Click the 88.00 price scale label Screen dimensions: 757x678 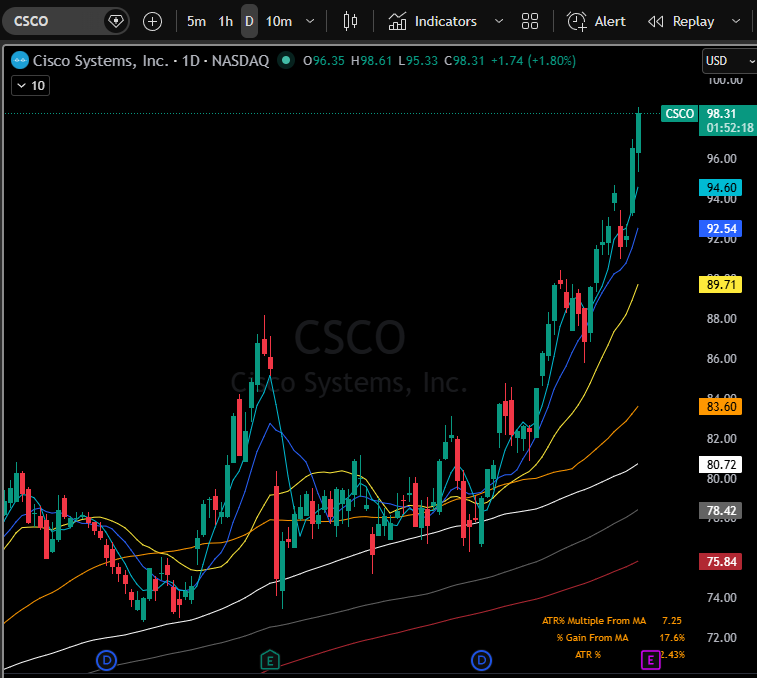pos(722,319)
